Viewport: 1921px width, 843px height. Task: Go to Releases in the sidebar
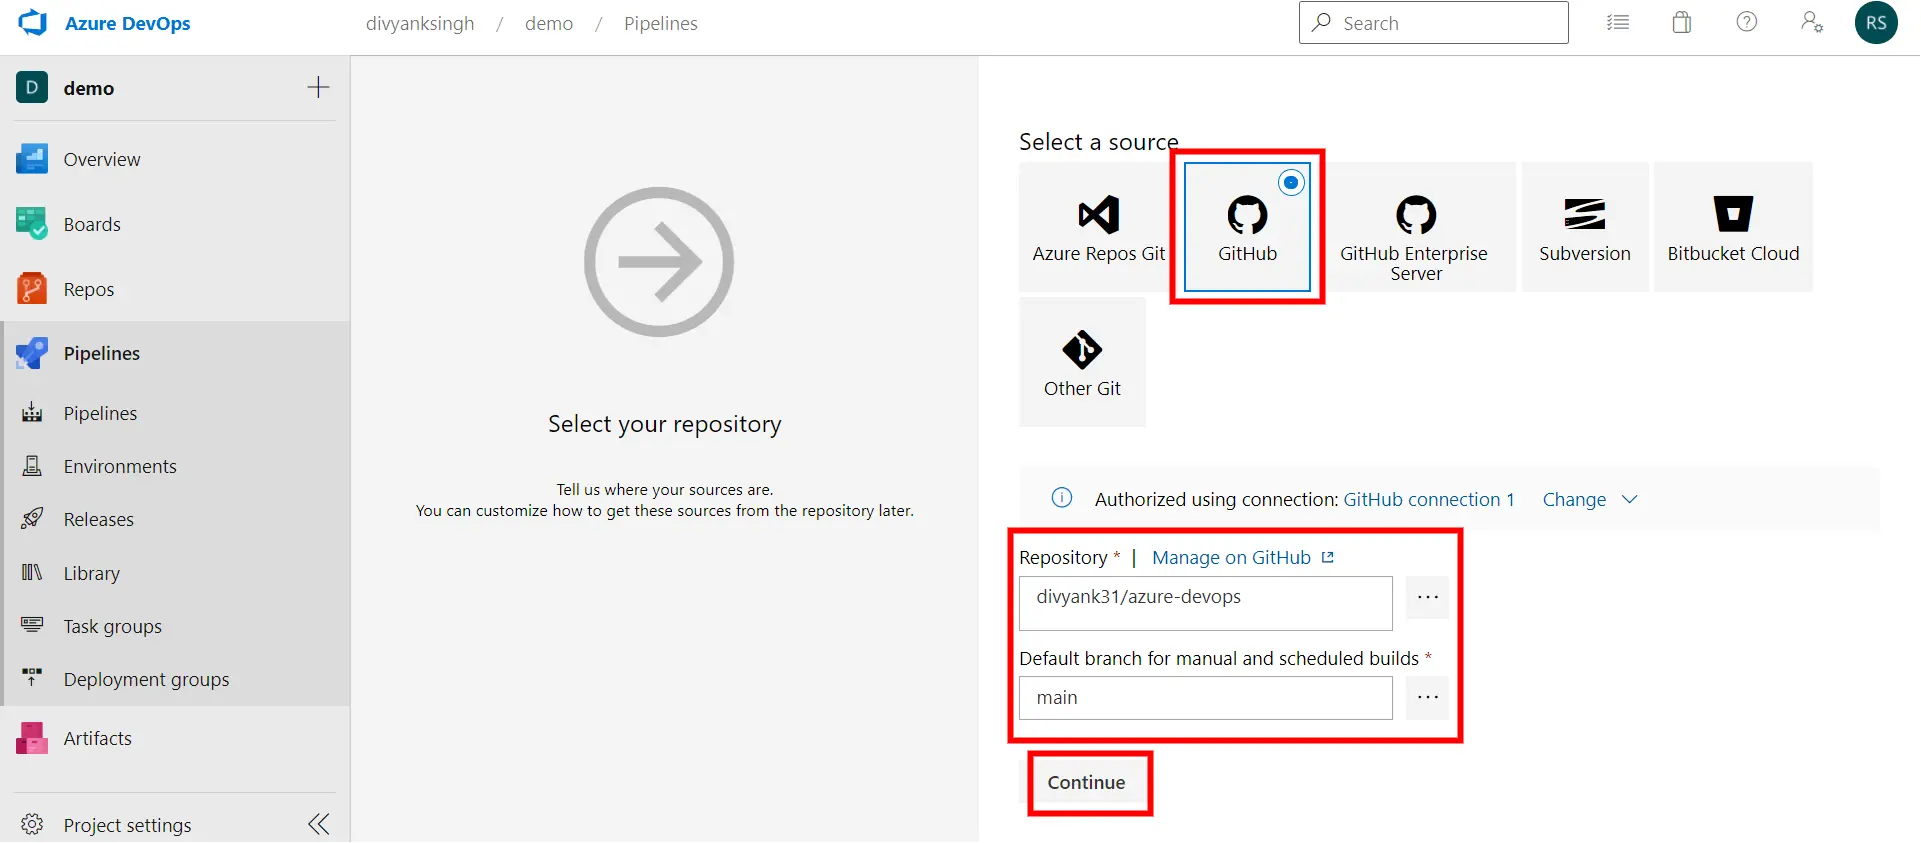98,520
